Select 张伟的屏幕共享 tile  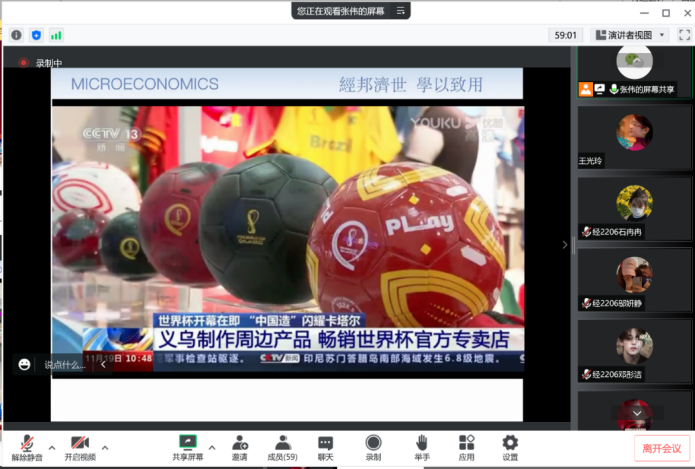pos(634,72)
